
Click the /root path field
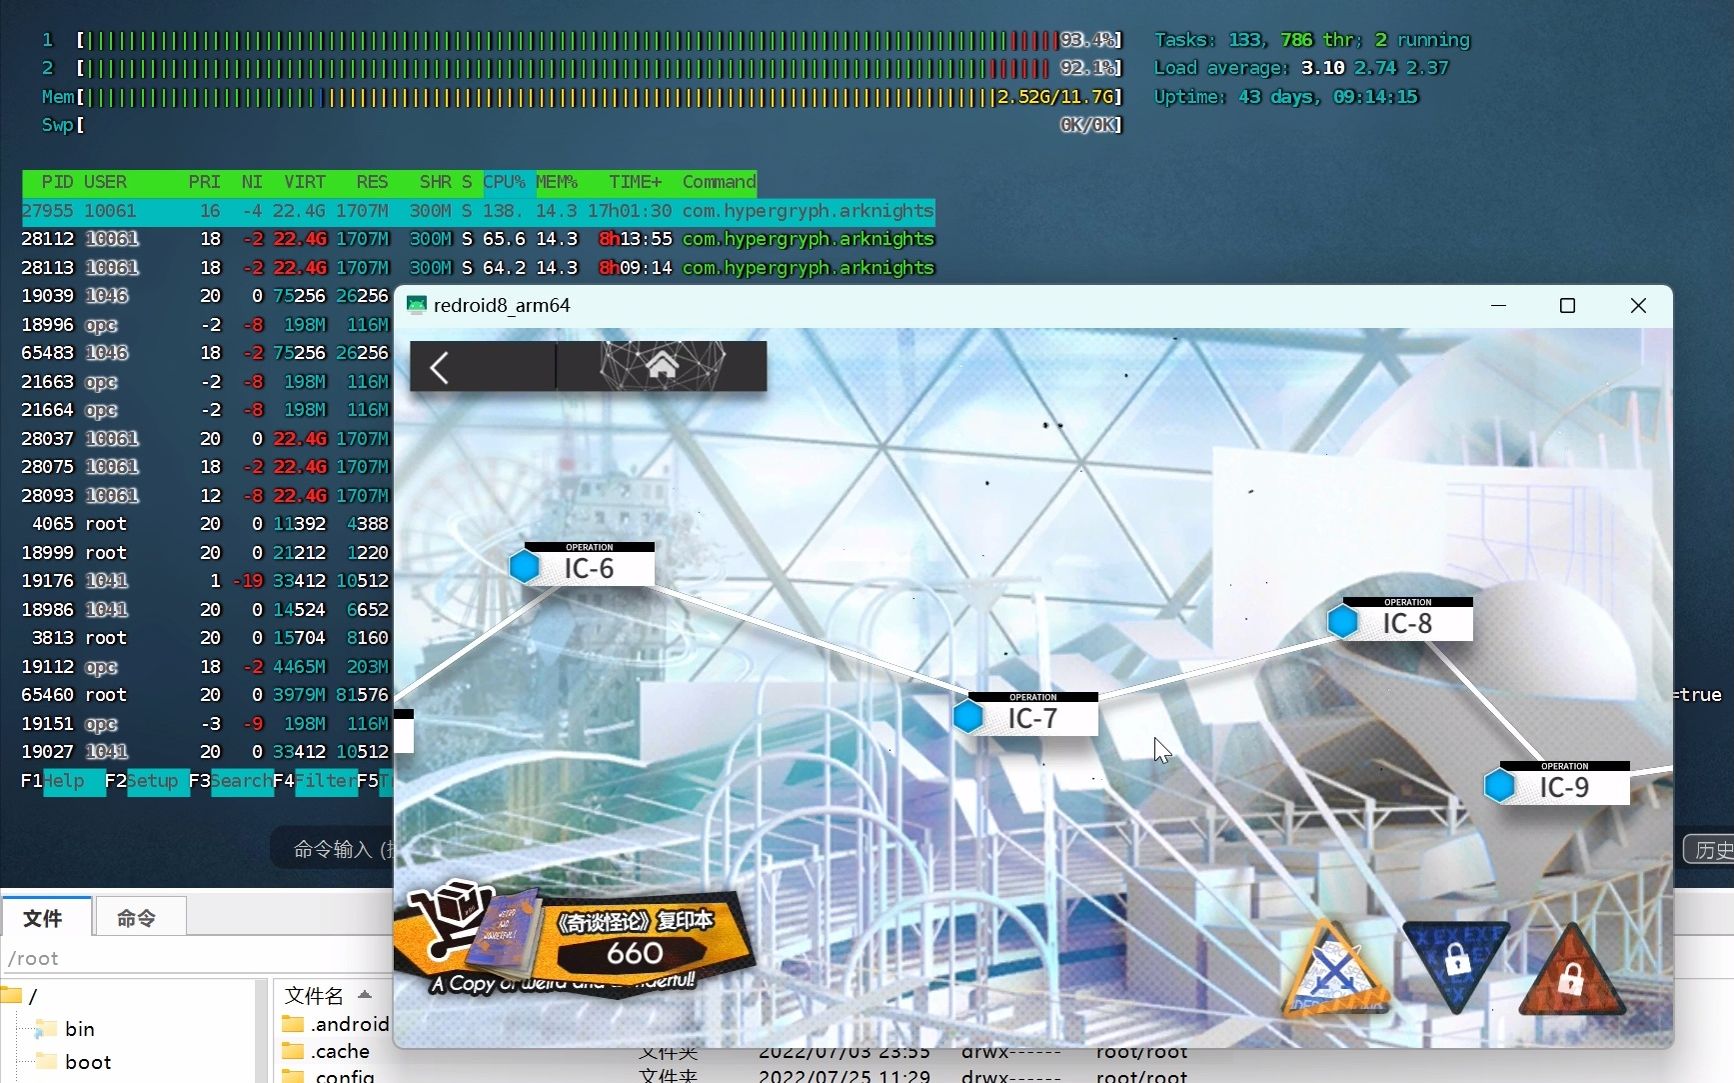[x=197, y=958]
